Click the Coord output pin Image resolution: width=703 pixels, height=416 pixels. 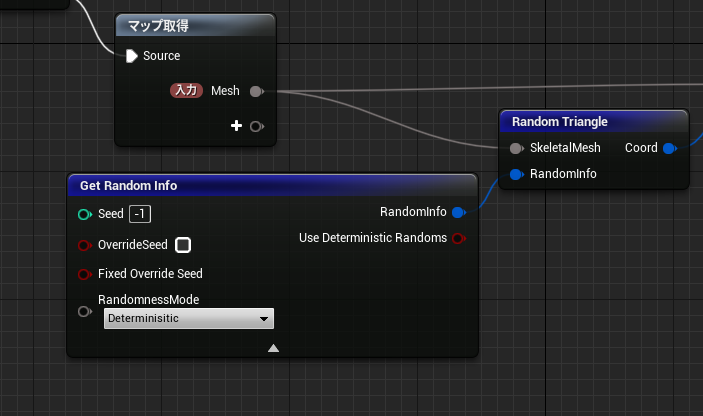point(670,148)
